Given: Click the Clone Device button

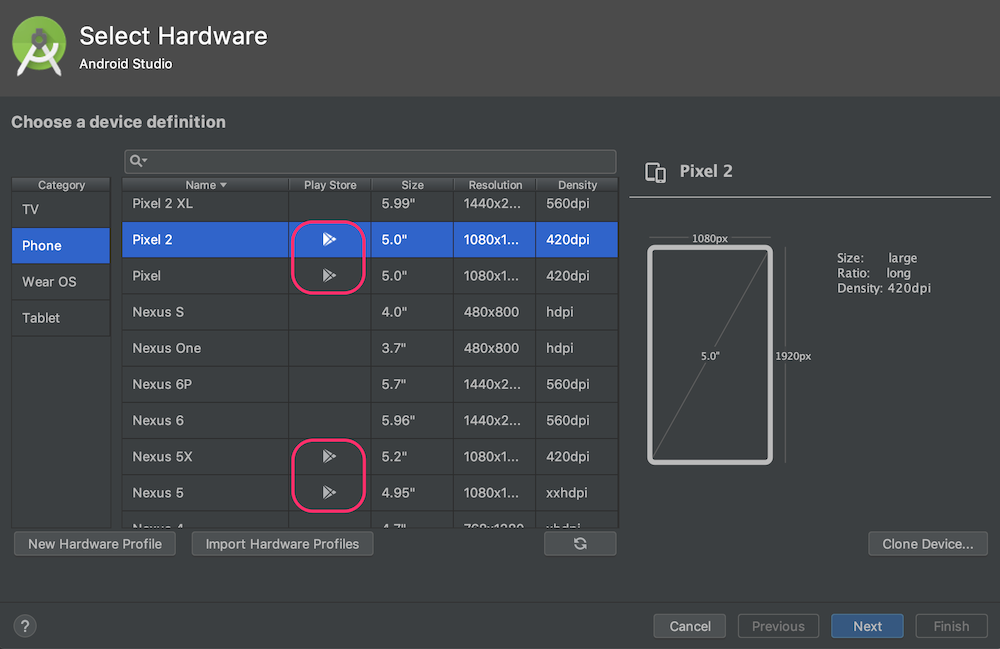Looking at the screenshot, I should coord(928,544).
